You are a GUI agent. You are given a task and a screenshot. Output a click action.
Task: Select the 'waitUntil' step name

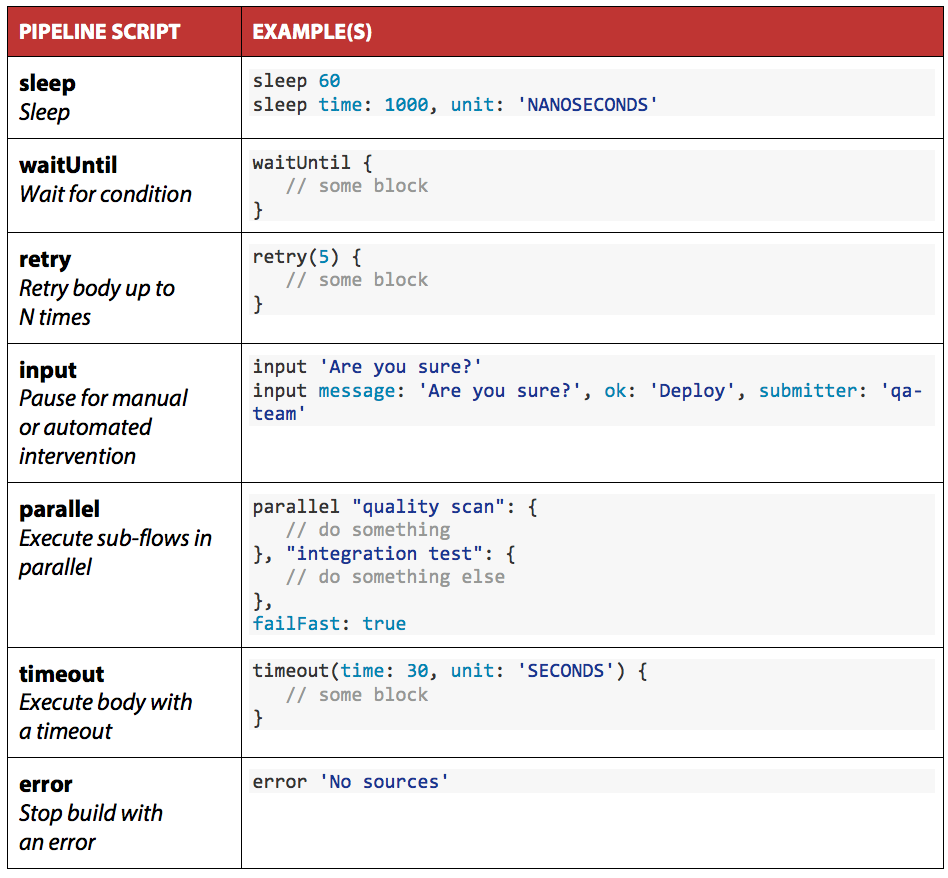[68, 165]
